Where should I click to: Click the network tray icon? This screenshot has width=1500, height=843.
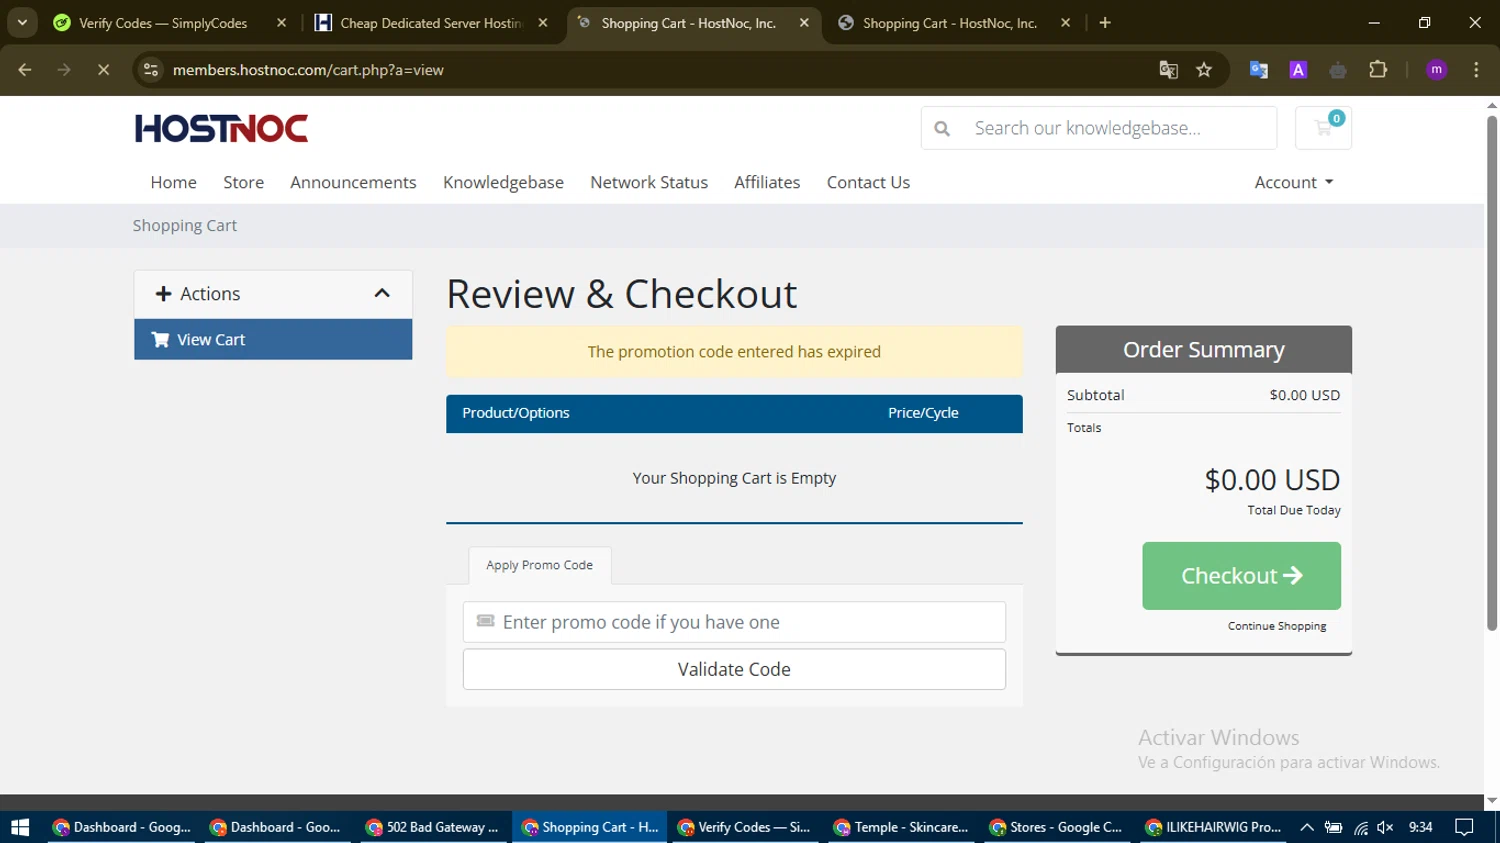point(1361,827)
